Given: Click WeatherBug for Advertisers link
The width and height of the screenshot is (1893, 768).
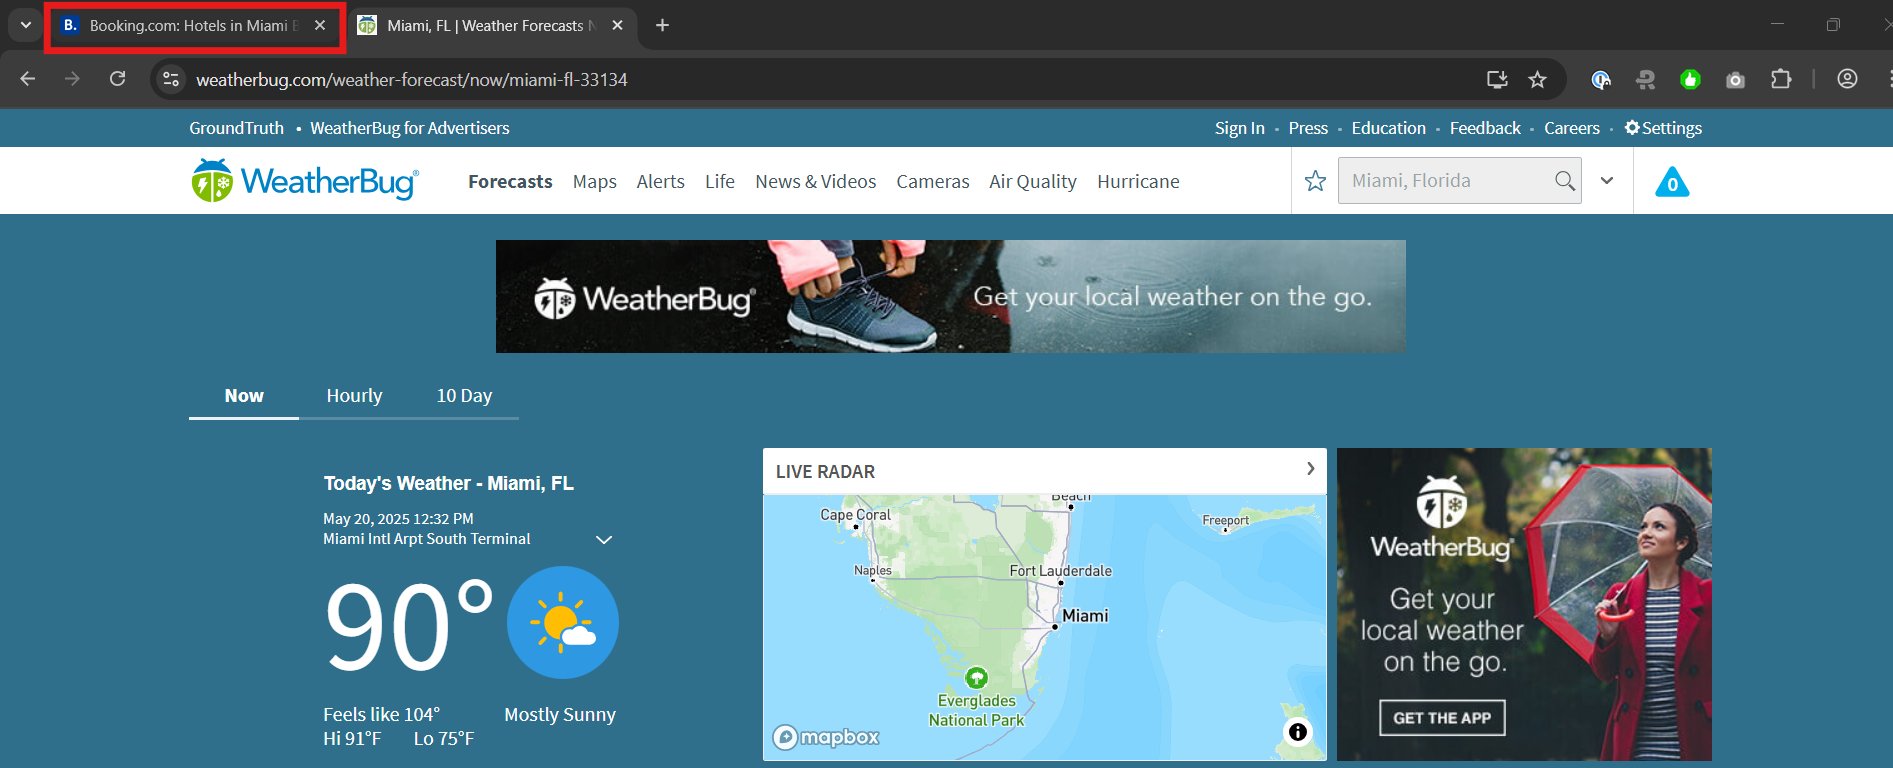Looking at the screenshot, I should click(410, 128).
